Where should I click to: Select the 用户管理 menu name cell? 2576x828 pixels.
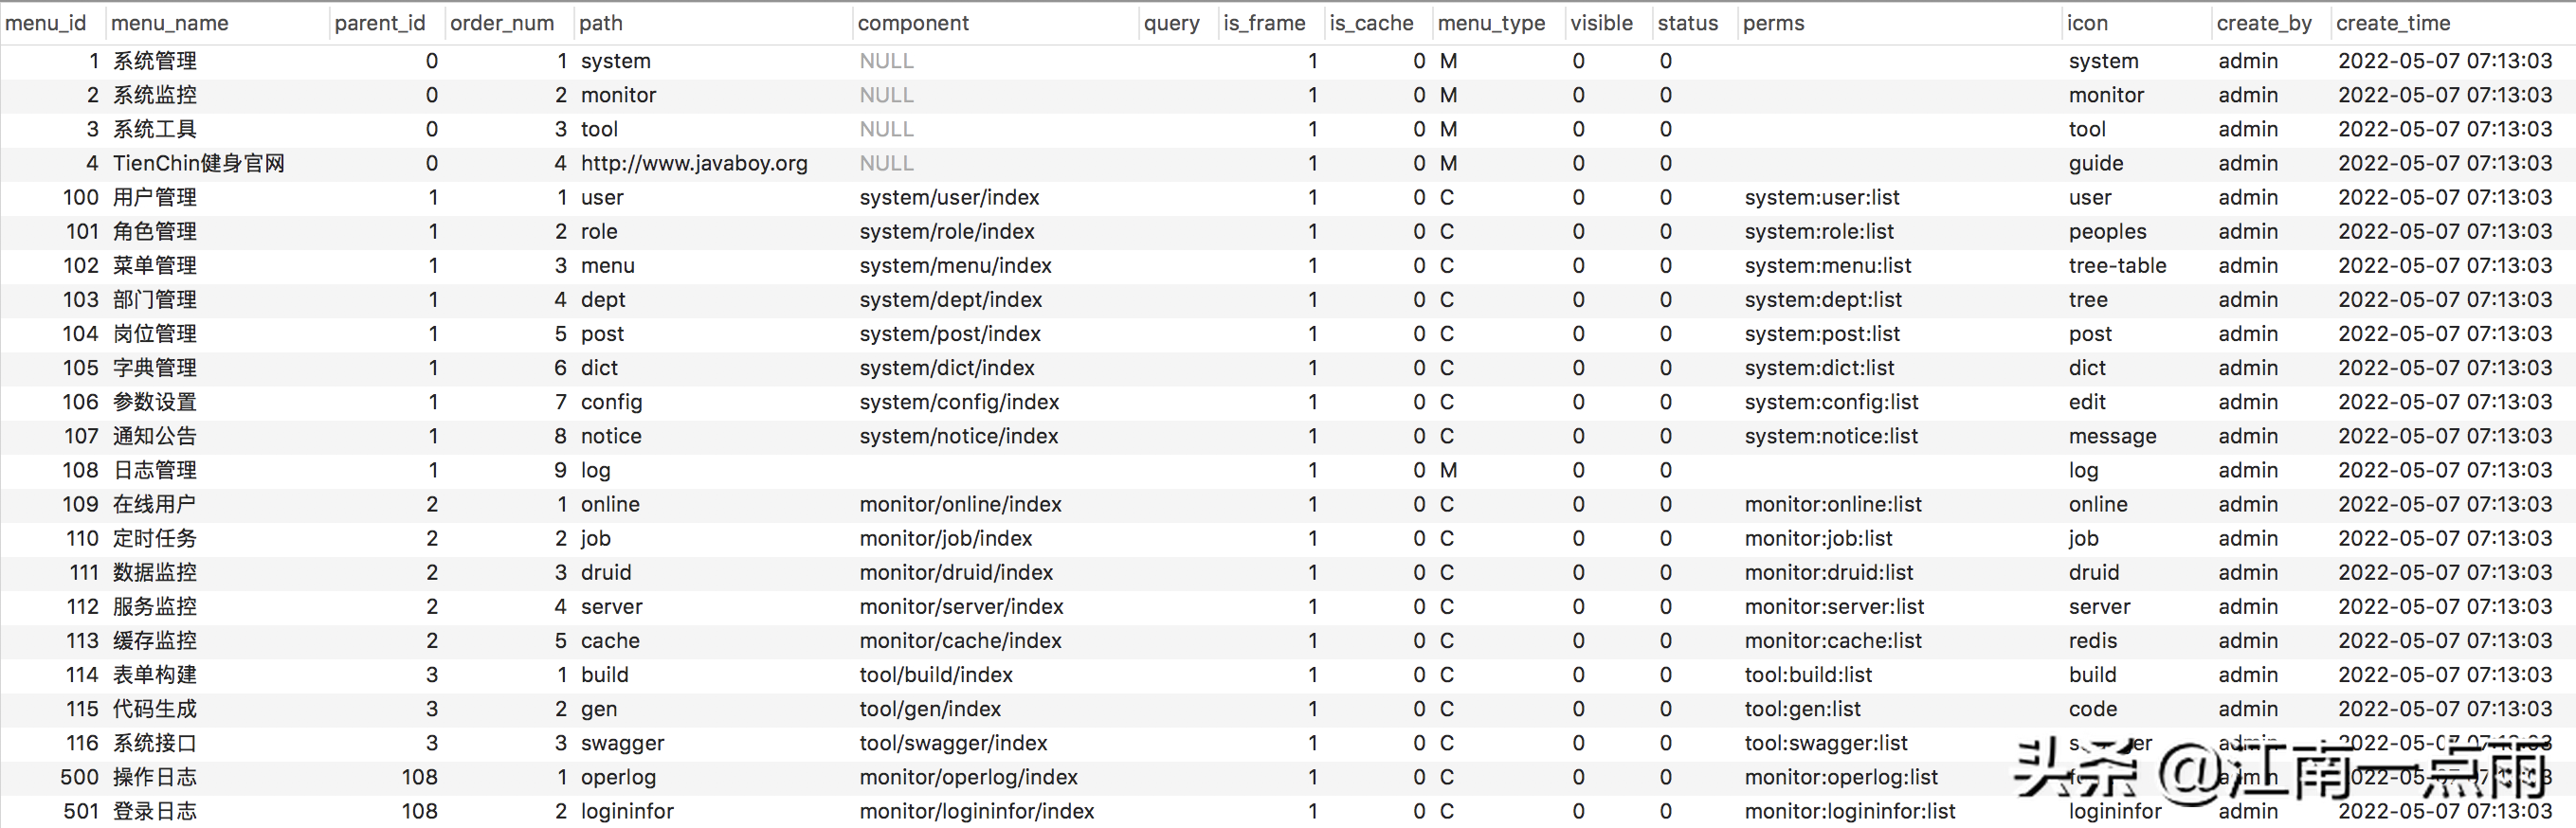click(155, 197)
